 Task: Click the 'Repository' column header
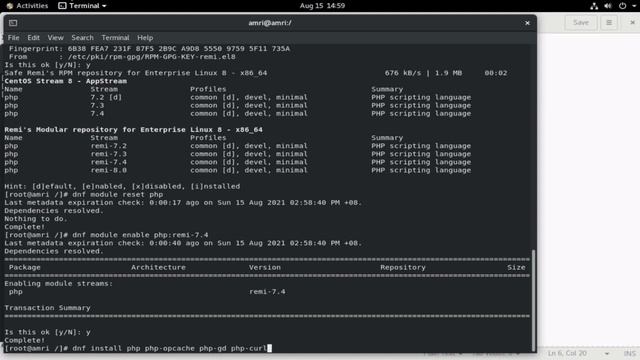coord(403,267)
